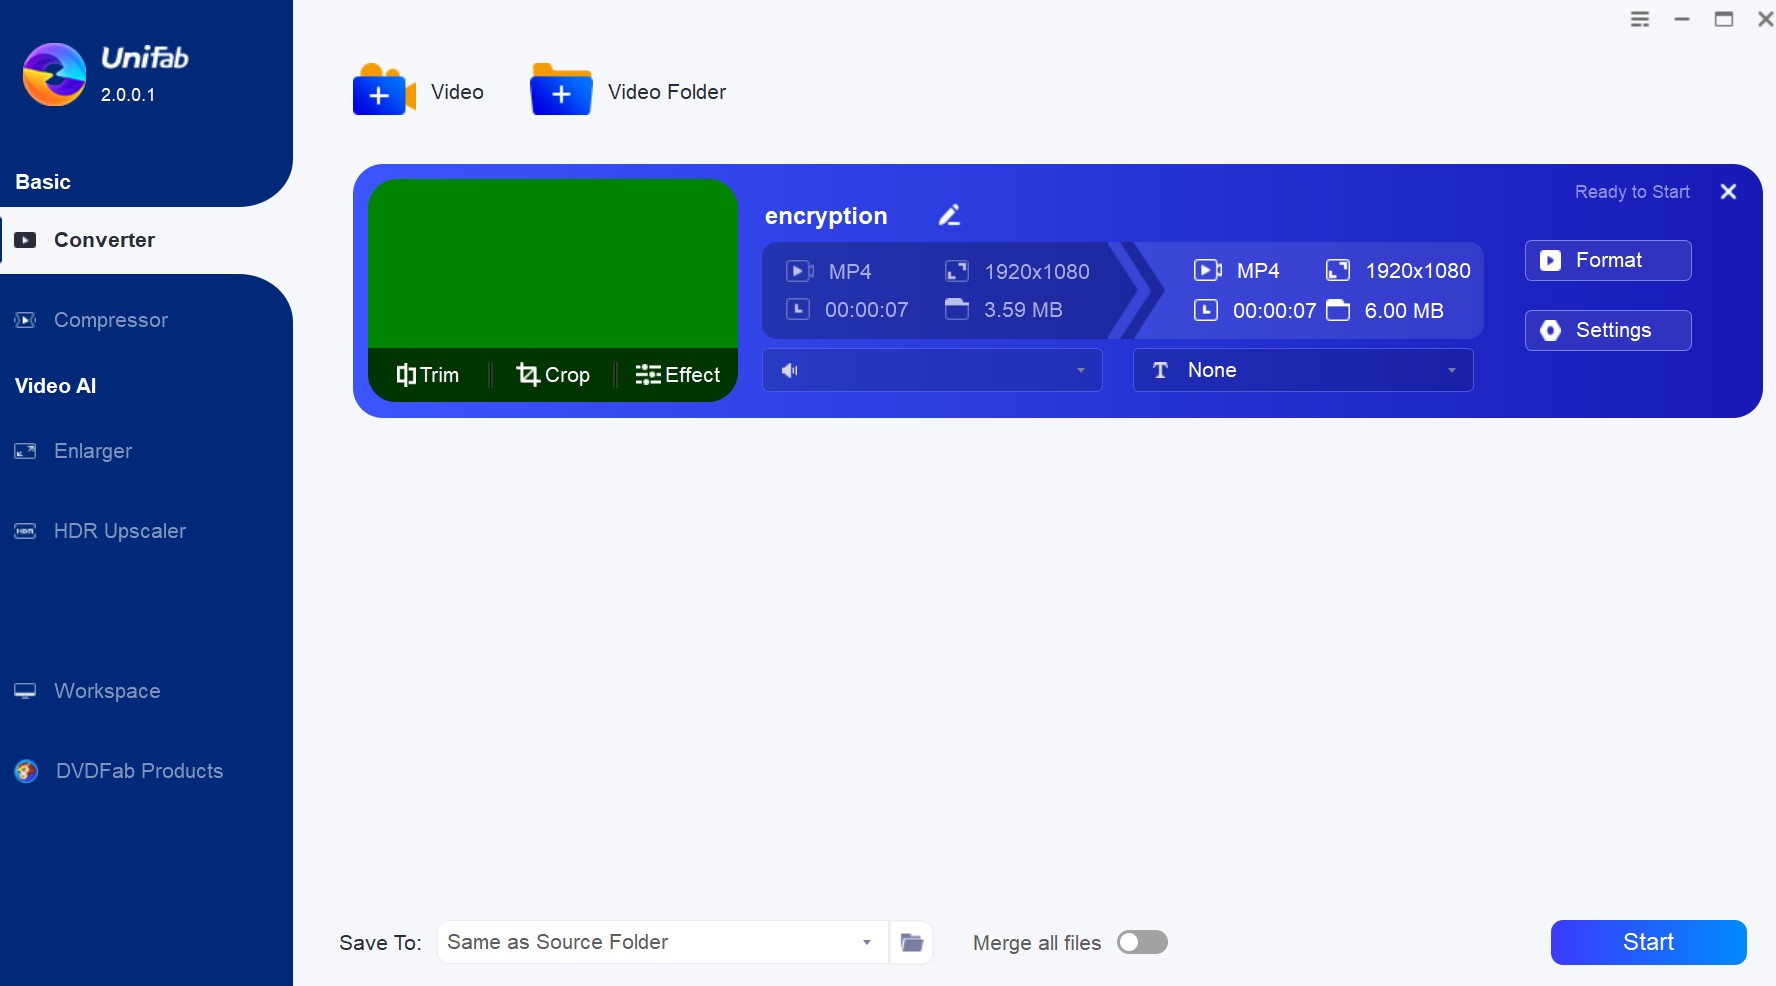Select the Crop tool
The height and width of the screenshot is (986, 1776).
click(553, 375)
